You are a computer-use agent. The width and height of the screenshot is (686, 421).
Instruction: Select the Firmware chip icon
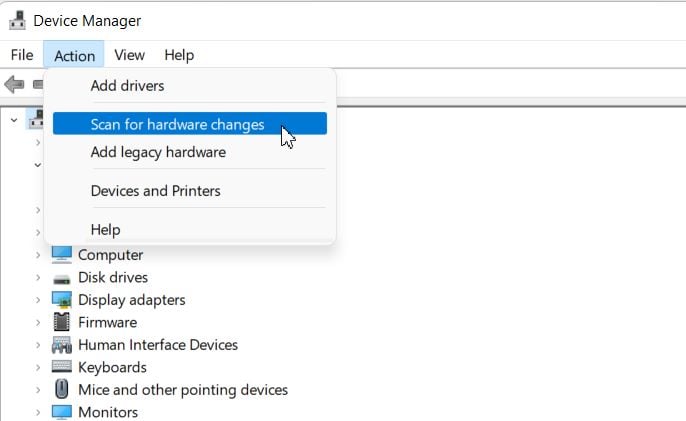click(62, 322)
